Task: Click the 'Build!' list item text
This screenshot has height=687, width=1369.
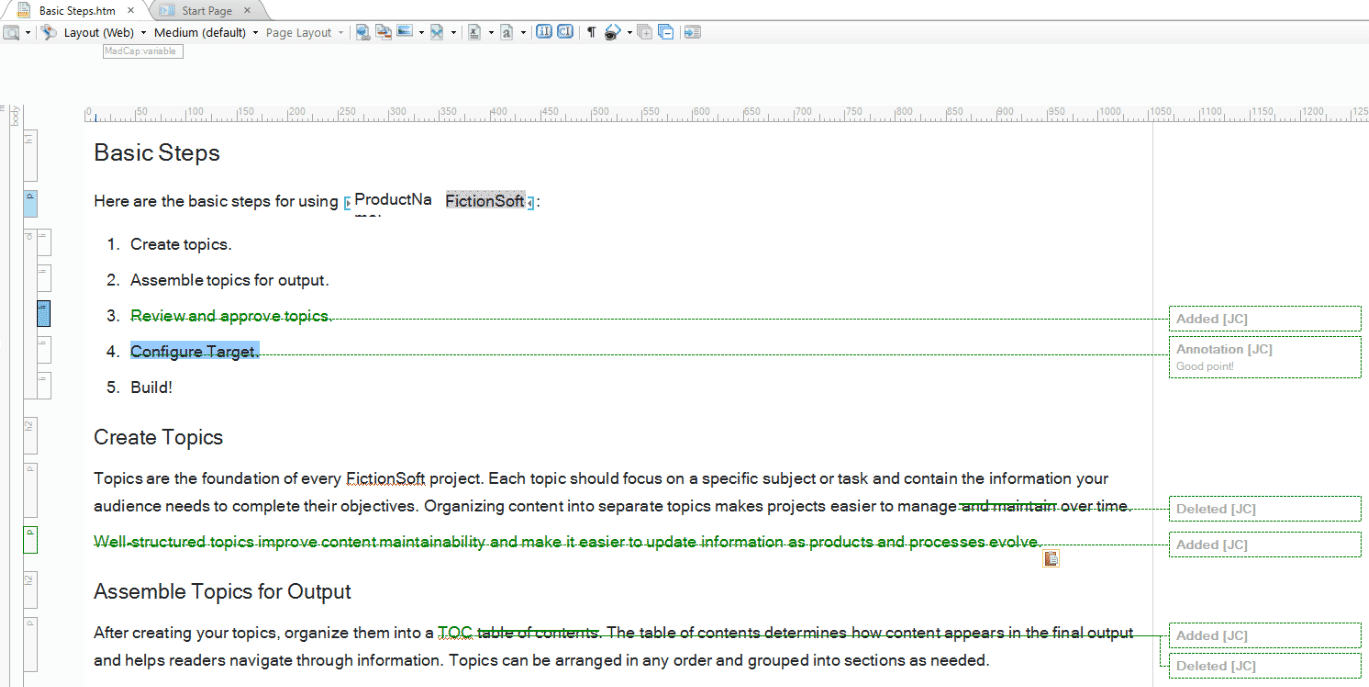Action: [151, 387]
